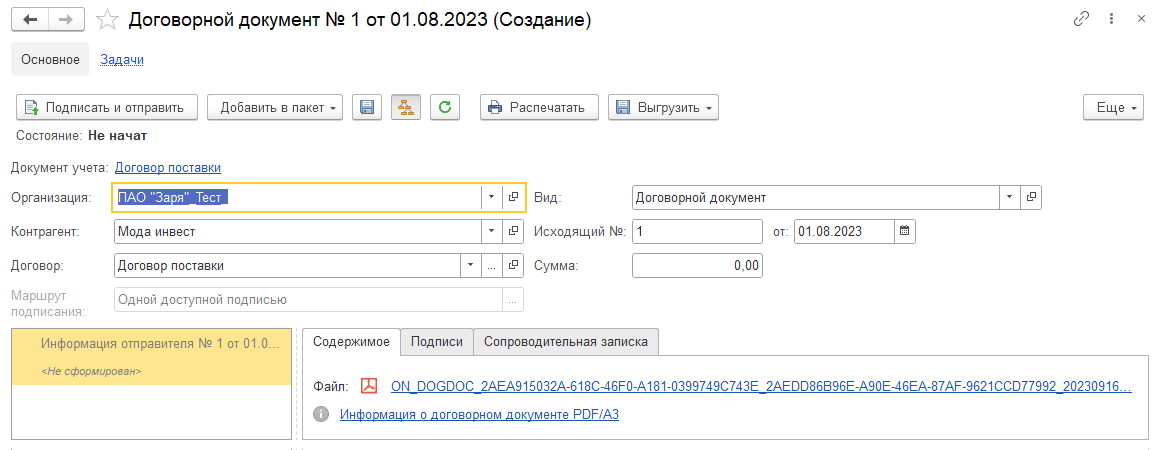This screenshot has width=1167, height=450.
Task: Open the Еще menu
Action: click(x=1113, y=107)
